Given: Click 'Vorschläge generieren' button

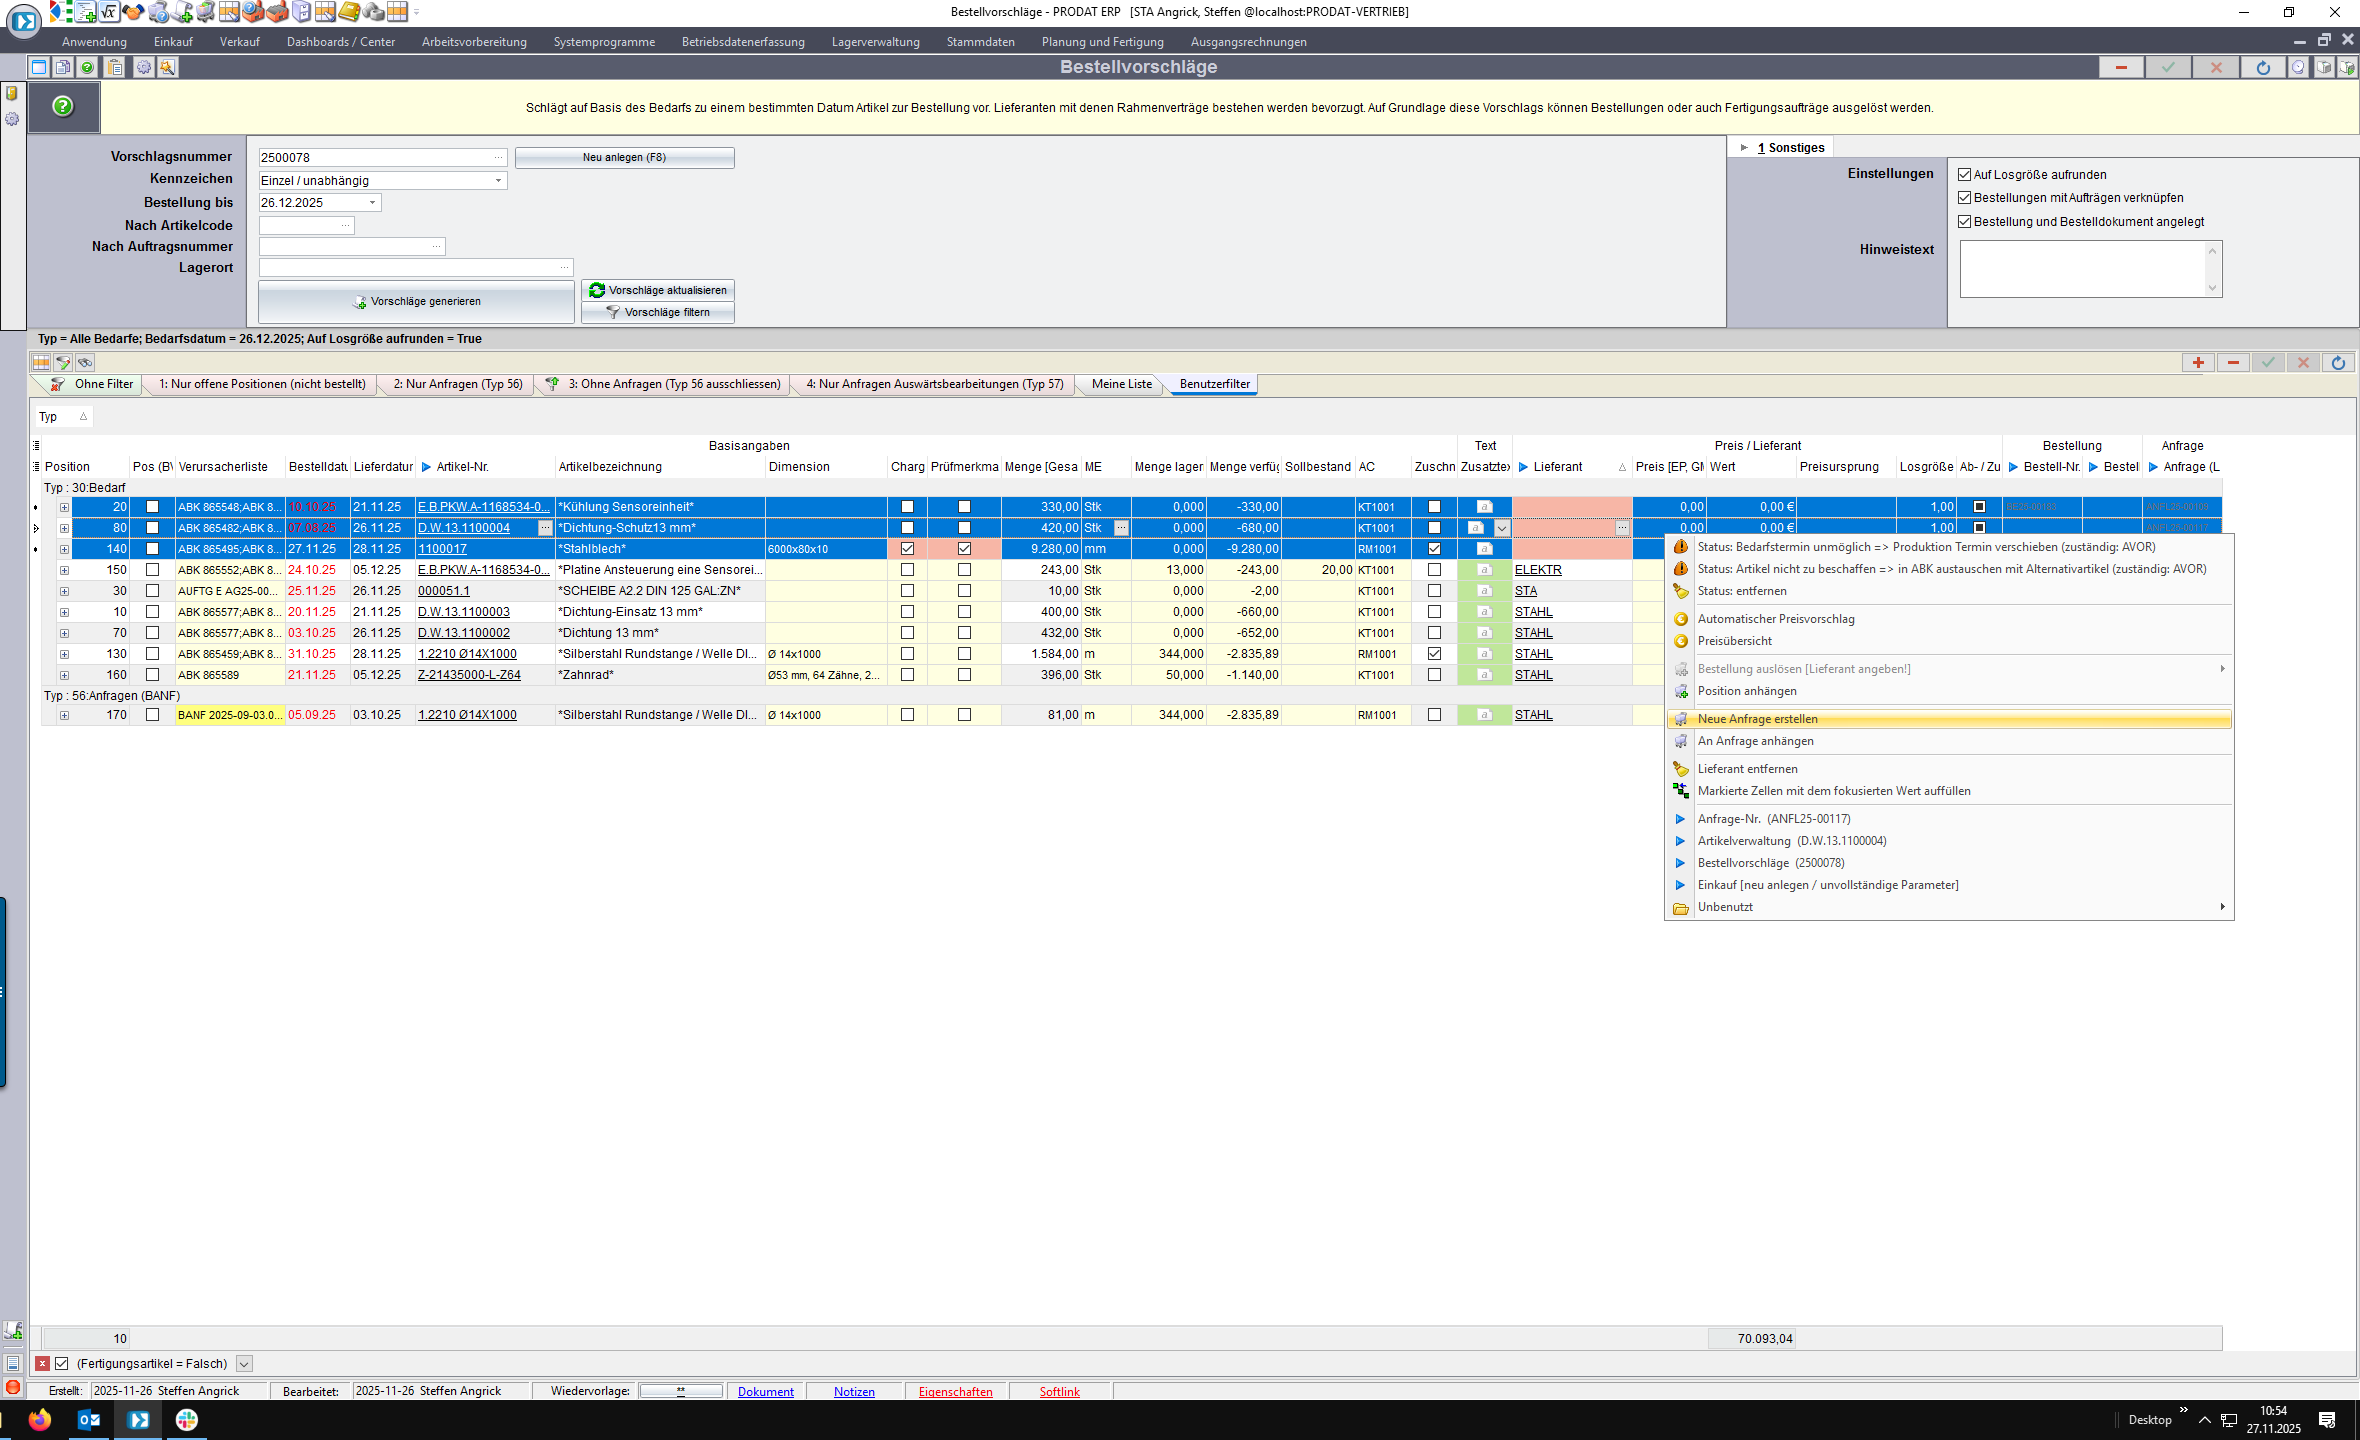Looking at the screenshot, I should pyautogui.click(x=416, y=301).
